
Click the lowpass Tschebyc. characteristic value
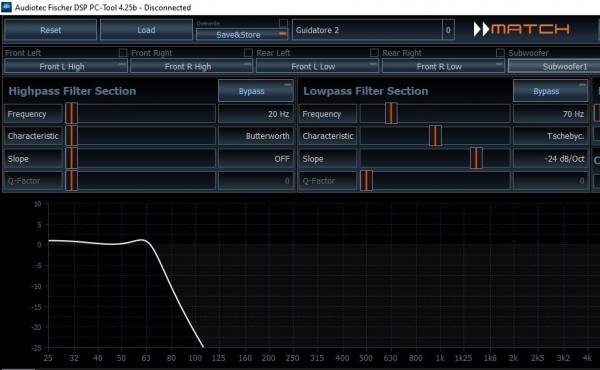click(550, 136)
